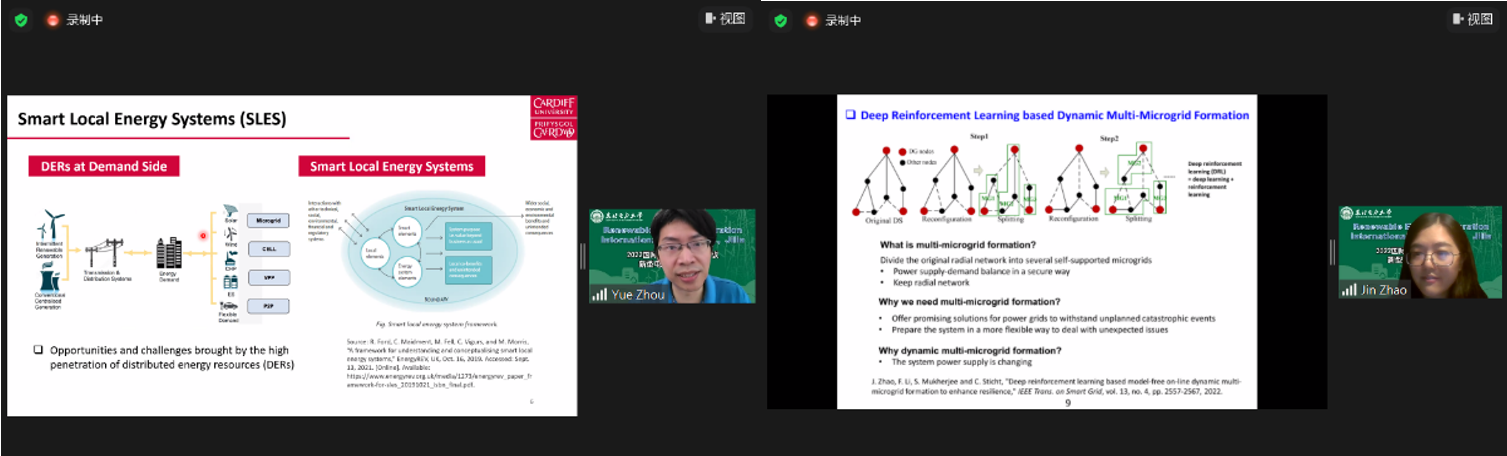Select Yue Zhou's video thumbnail
Image resolution: width=1507 pixels, height=456 pixels.
coord(672,255)
